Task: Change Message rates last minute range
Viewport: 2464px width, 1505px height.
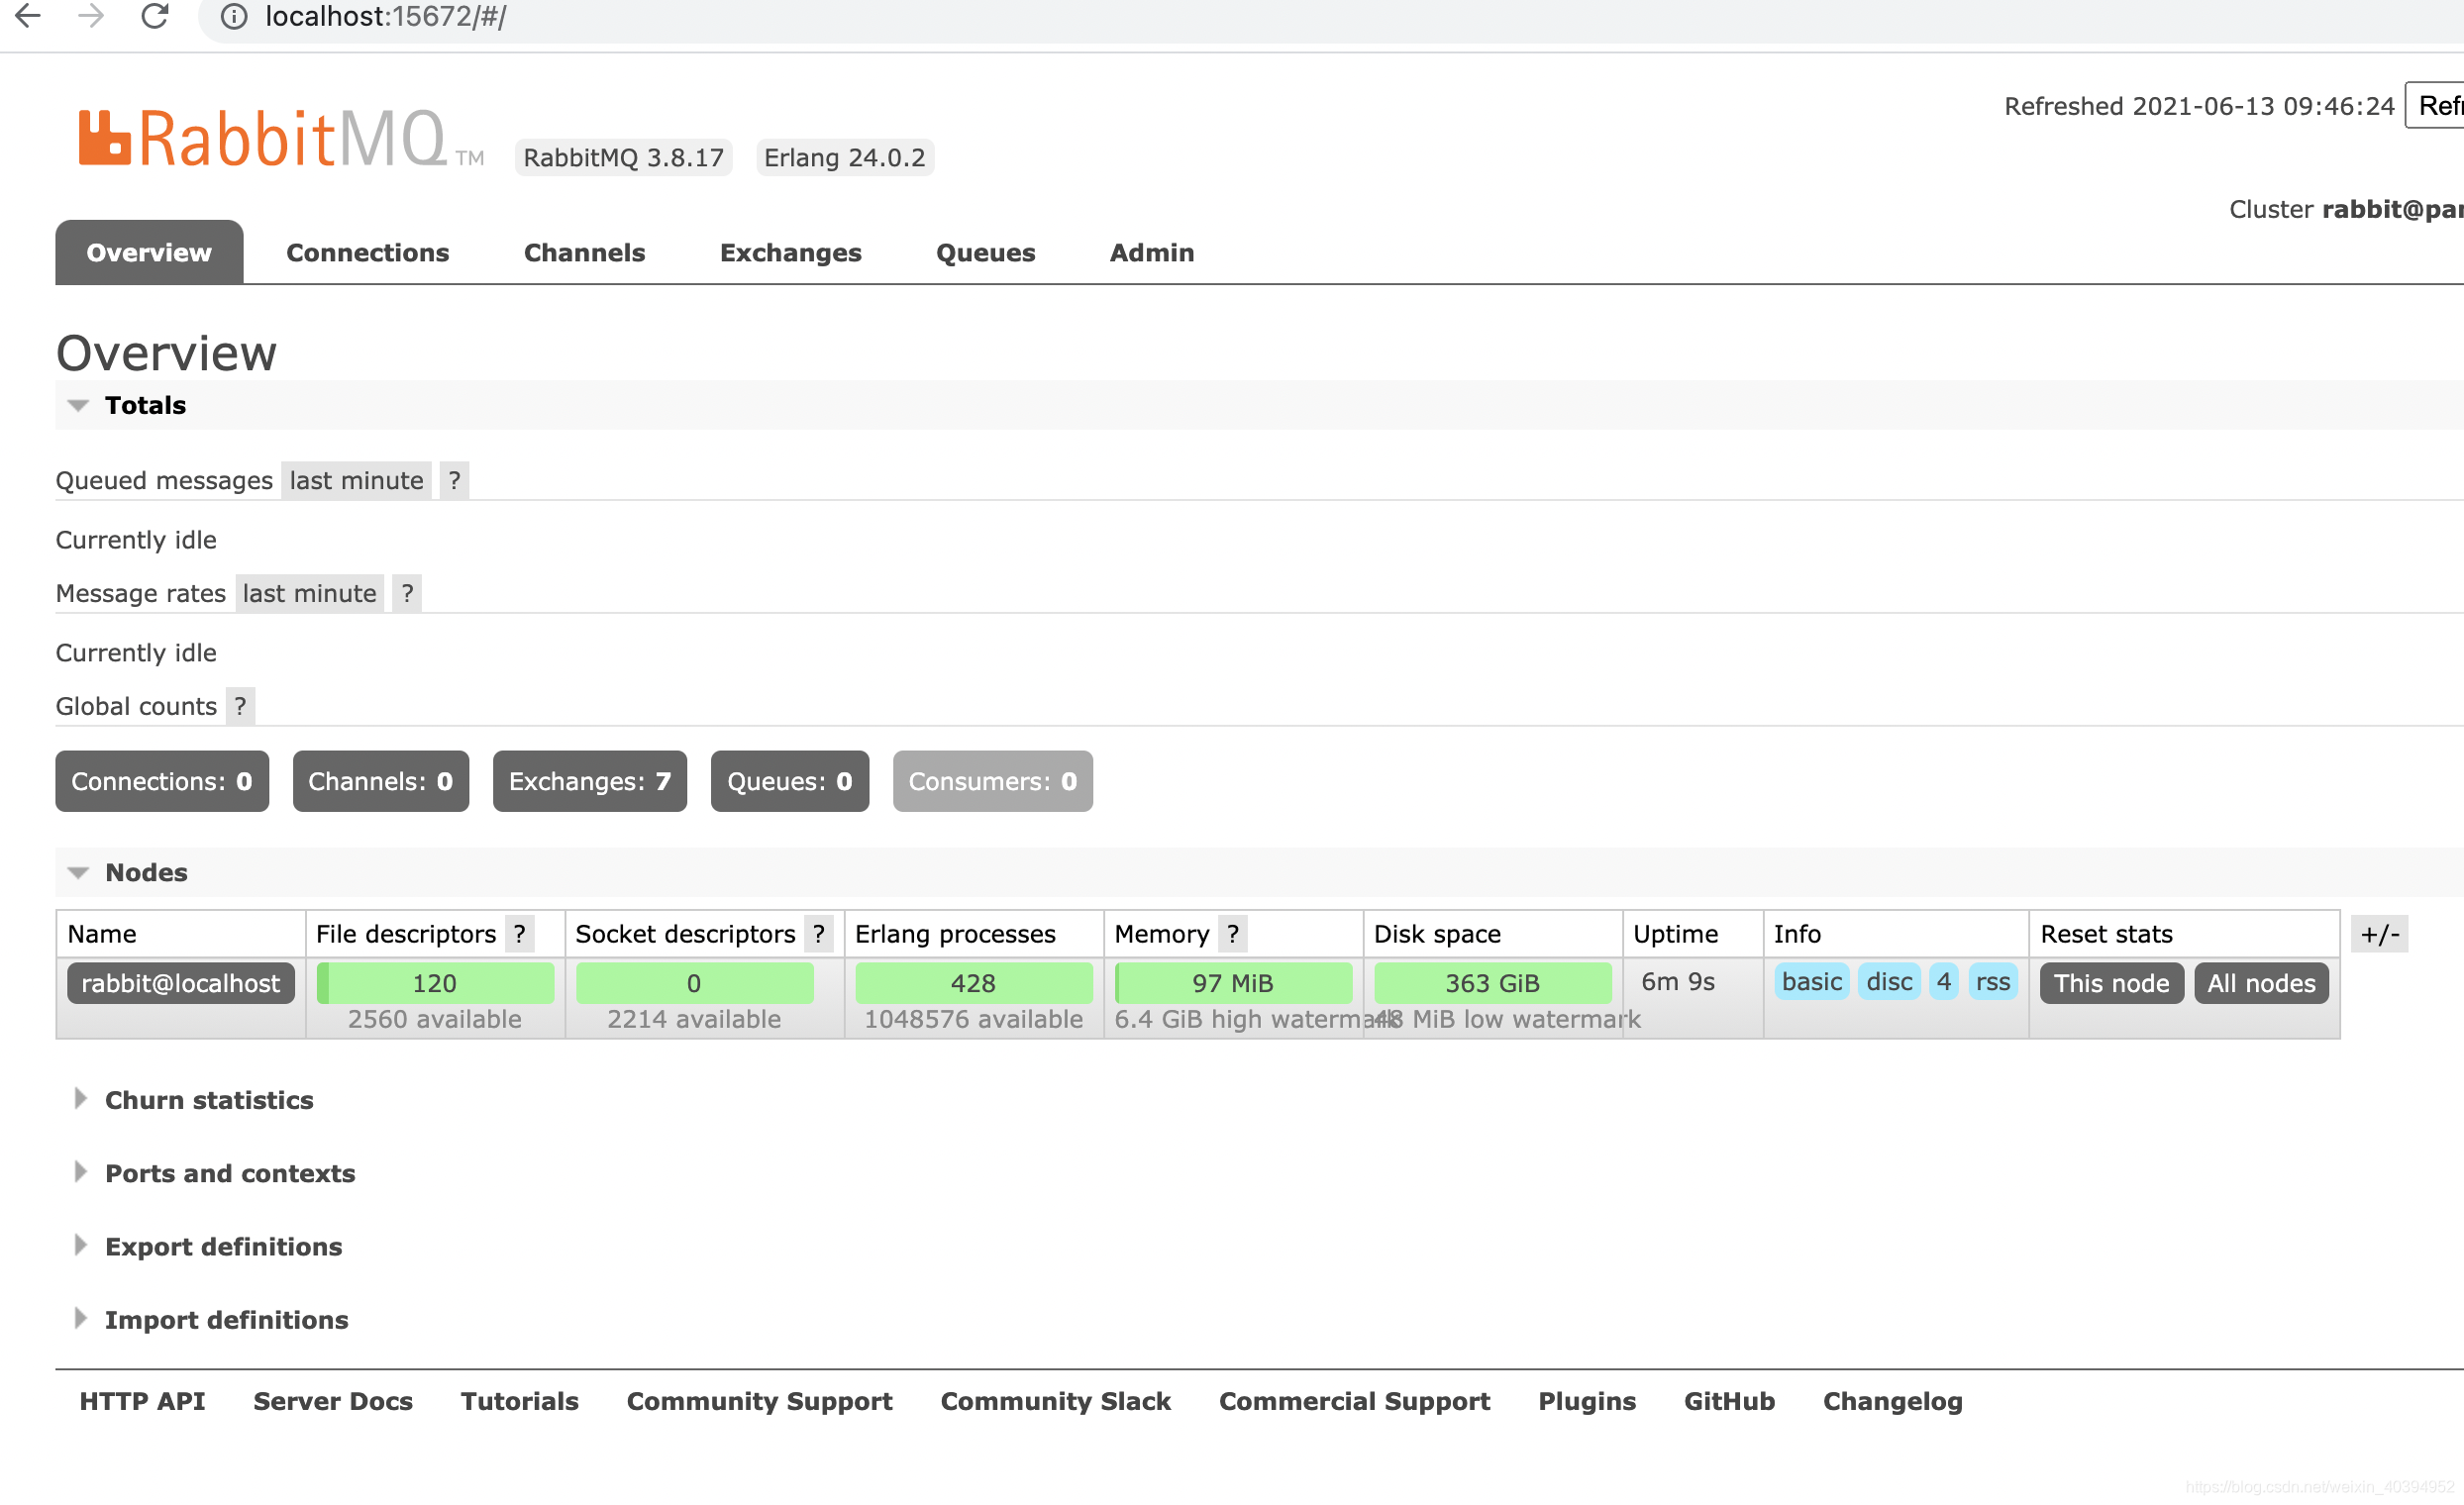Action: 309,594
